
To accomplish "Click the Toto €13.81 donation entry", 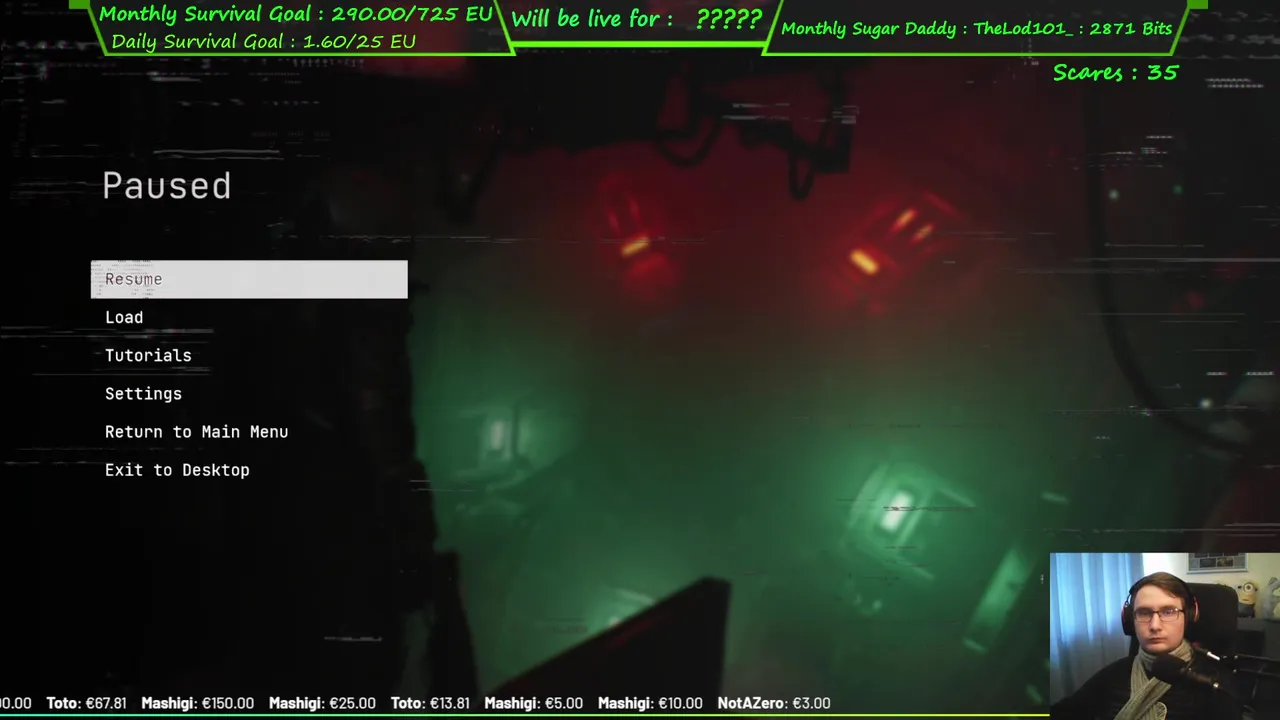I will (x=430, y=703).
